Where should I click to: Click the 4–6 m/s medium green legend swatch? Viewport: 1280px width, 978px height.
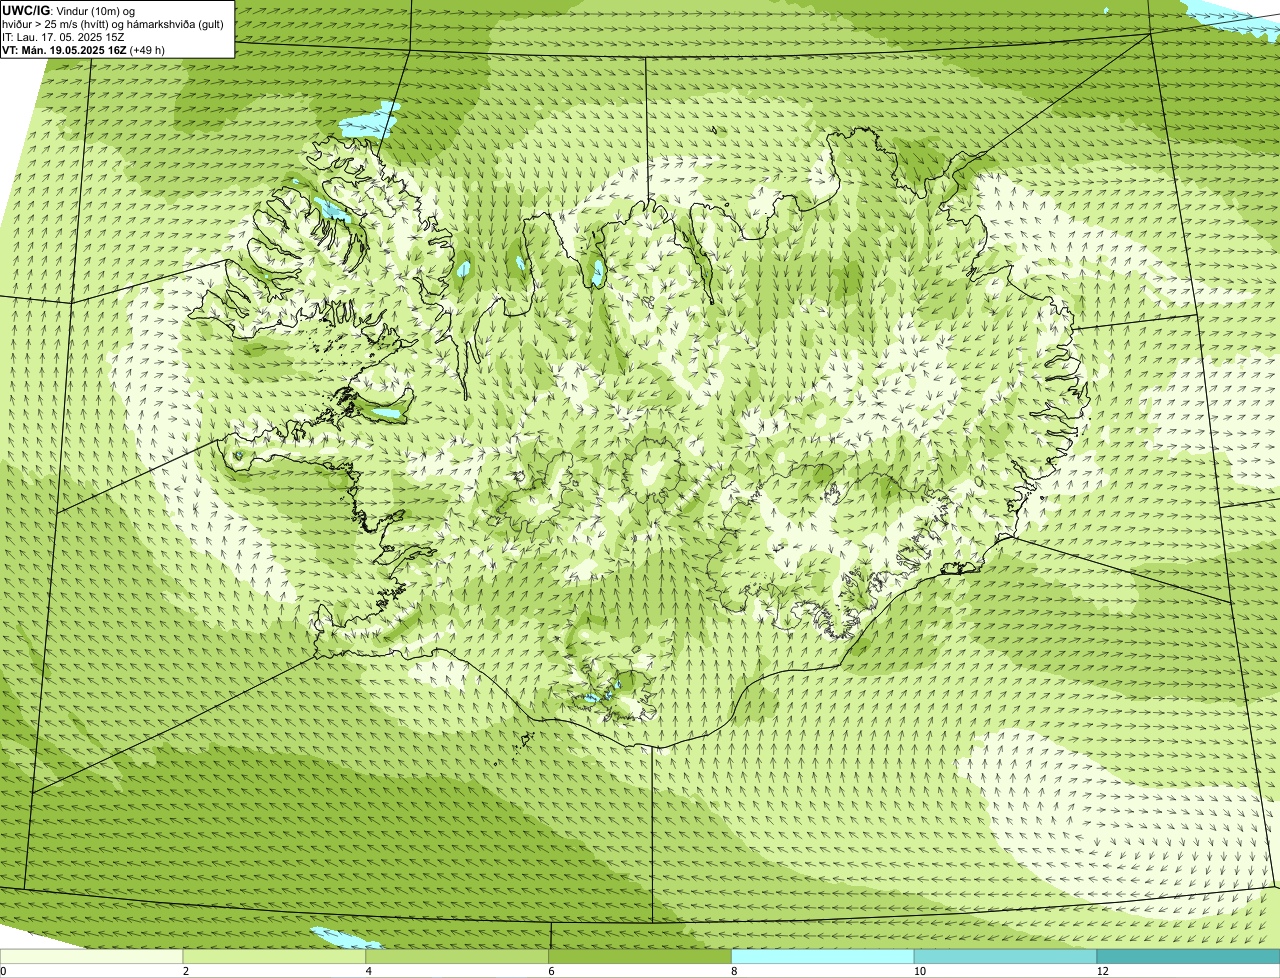pos(458,956)
